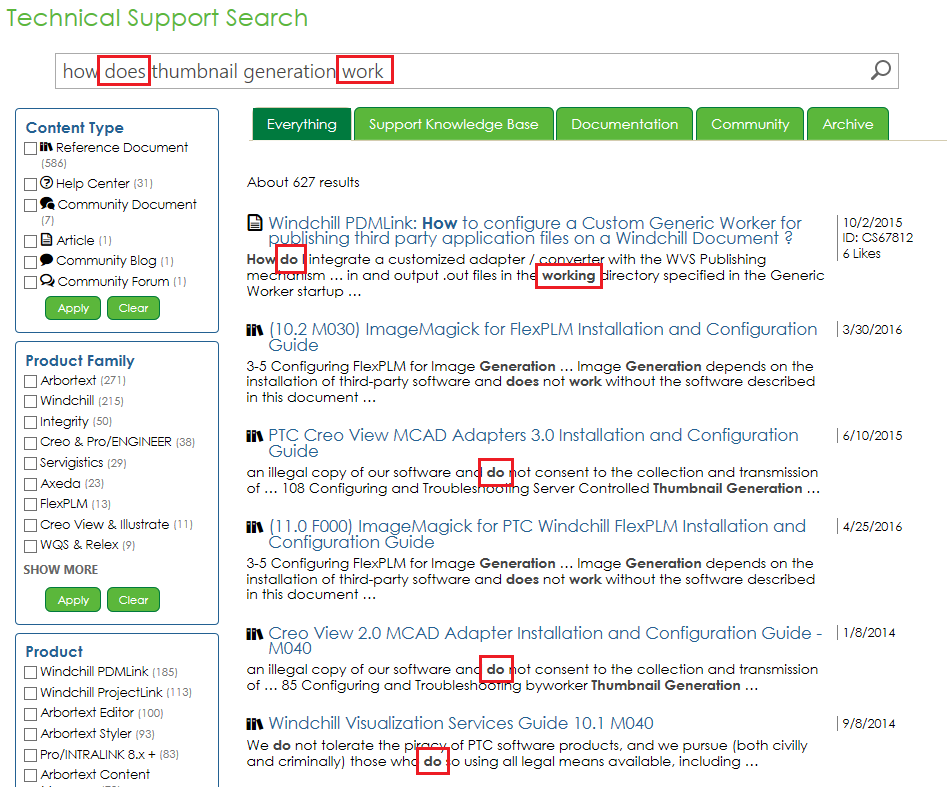Check the Help Center checkbox
The image size is (947, 787).
30,184
